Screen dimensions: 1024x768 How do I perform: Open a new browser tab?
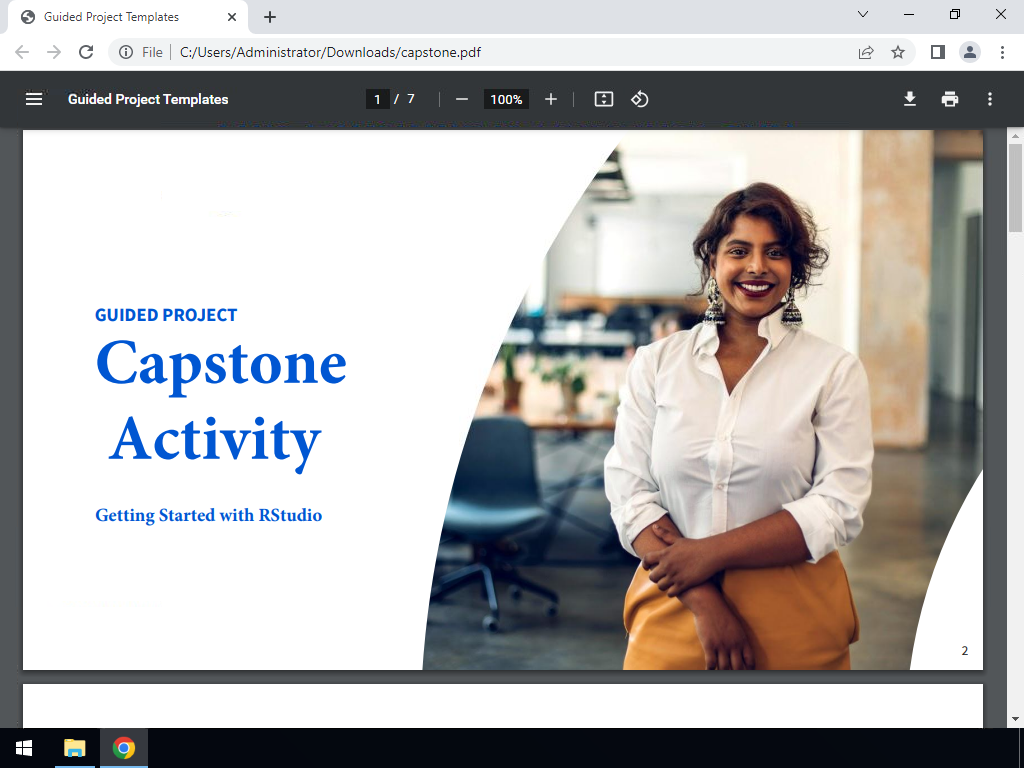(x=270, y=17)
